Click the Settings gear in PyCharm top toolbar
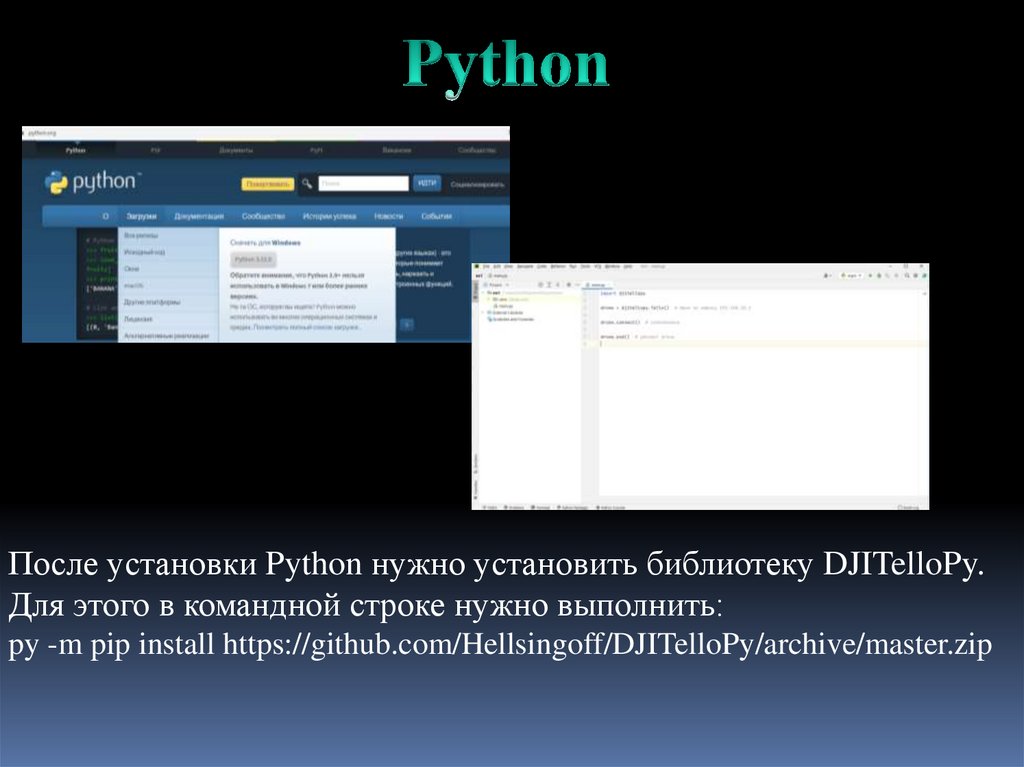This screenshot has height=767, width=1024. (x=916, y=276)
